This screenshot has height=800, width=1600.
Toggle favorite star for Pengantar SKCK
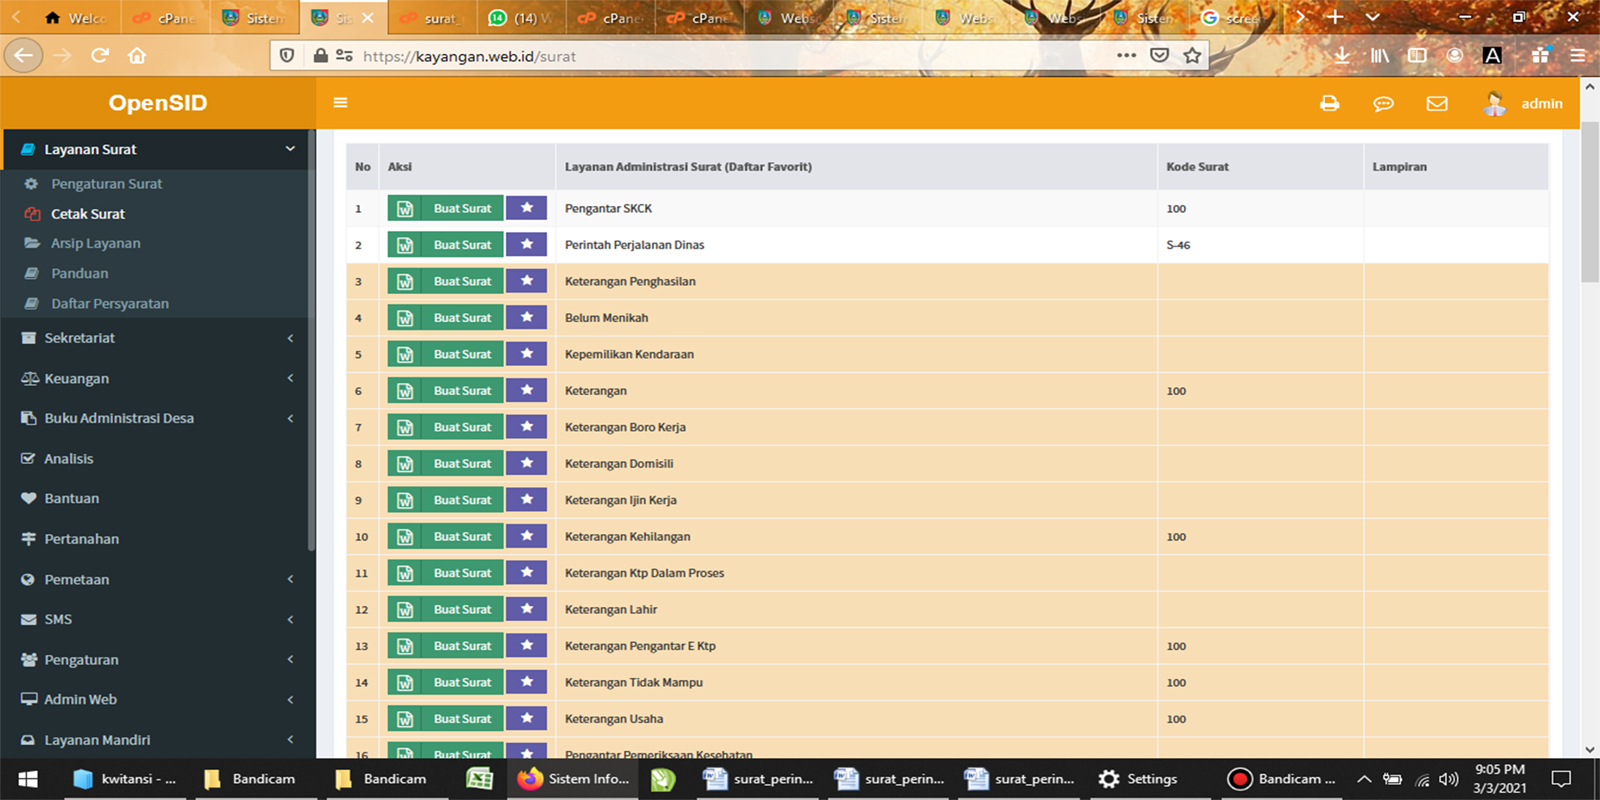point(526,208)
